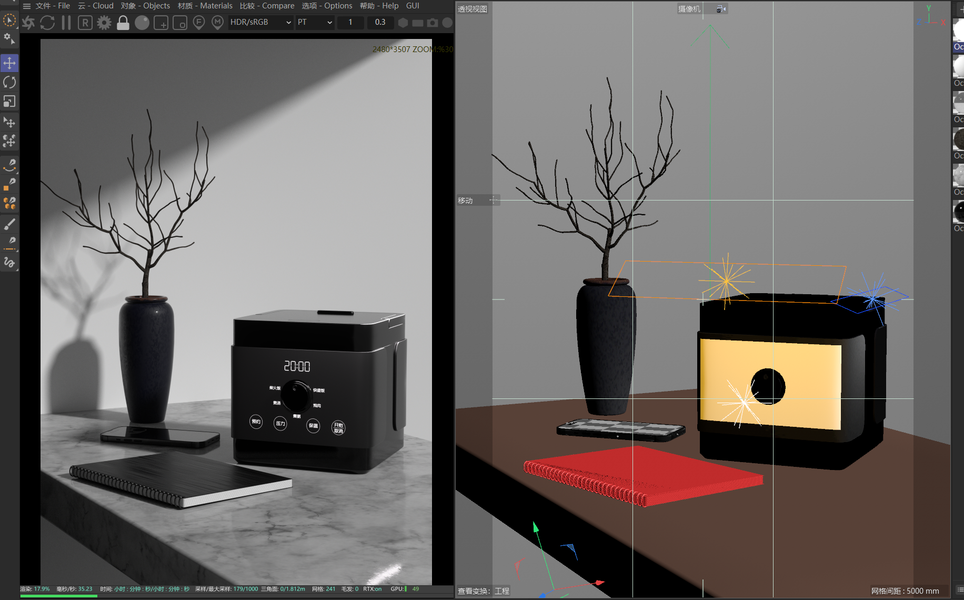The width and height of the screenshot is (964, 600).
Task: Activate the focus picker F pin
Action: point(199,23)
